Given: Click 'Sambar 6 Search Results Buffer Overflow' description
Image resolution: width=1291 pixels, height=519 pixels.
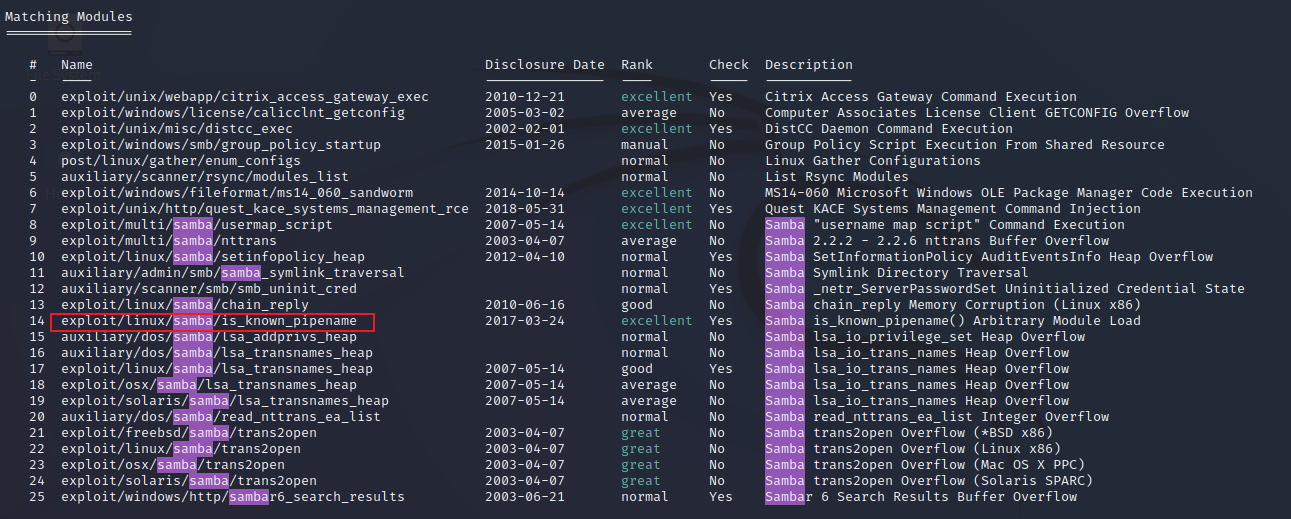Looking at the screenshot, I should click(x=921, y=497).
